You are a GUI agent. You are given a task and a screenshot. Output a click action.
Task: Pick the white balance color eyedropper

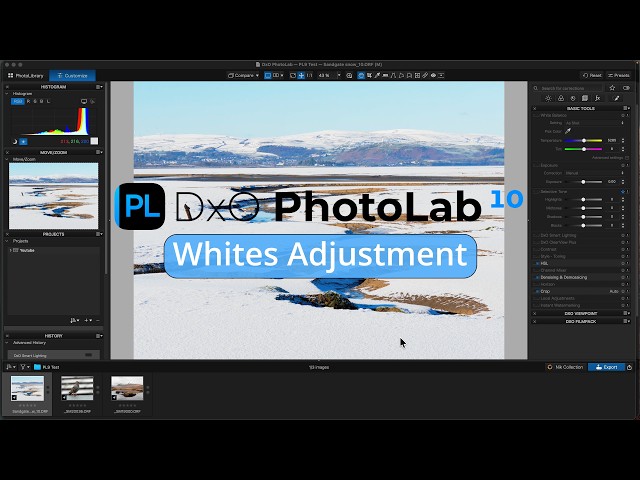[x=568, y=131]
